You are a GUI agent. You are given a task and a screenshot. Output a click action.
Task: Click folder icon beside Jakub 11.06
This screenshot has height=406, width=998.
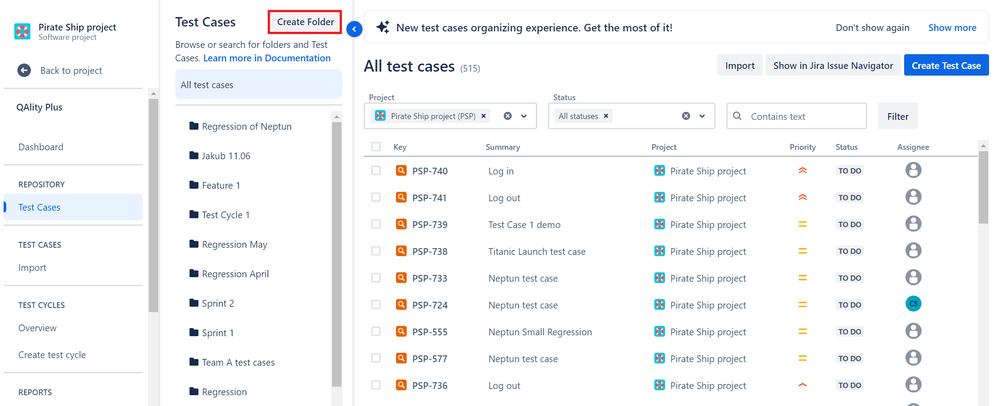[193, 155]
